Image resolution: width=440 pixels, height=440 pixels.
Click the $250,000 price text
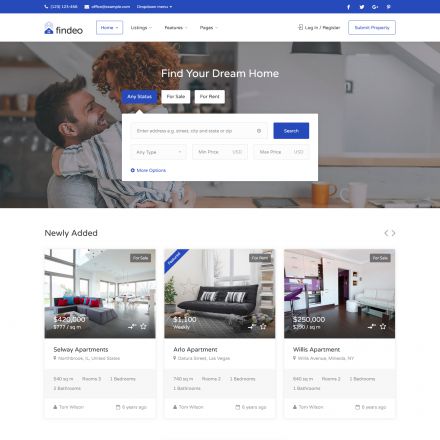click(309, 319)
